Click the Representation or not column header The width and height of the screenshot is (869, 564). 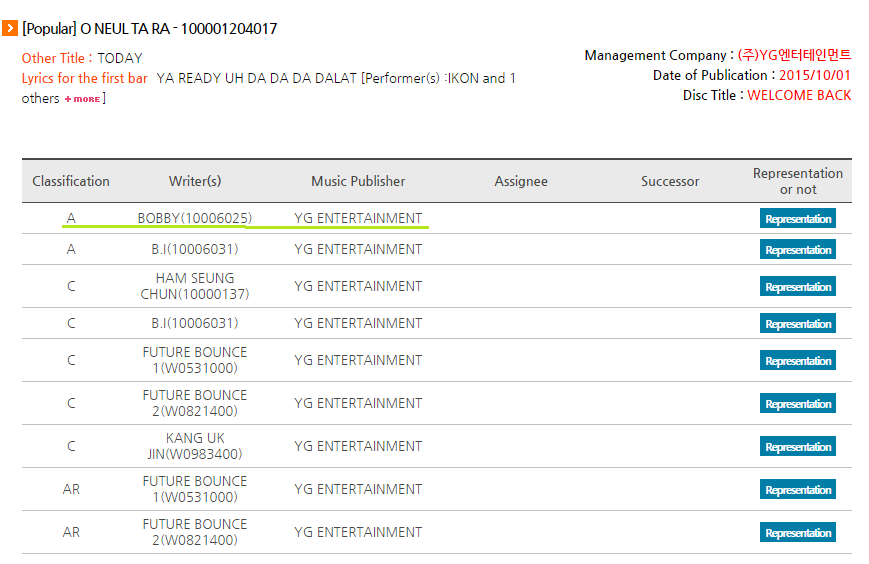click(x=798, y=181)
